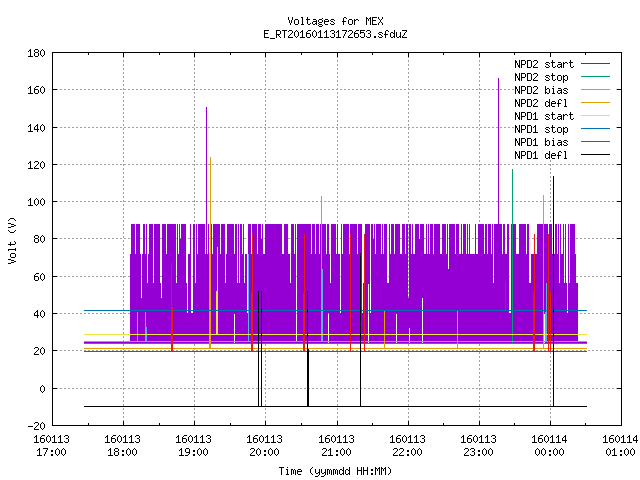Click the x-axis tick label 160113 20:00
The height and width of the screenshot is (480, 640).
click(x=264, y=446)
